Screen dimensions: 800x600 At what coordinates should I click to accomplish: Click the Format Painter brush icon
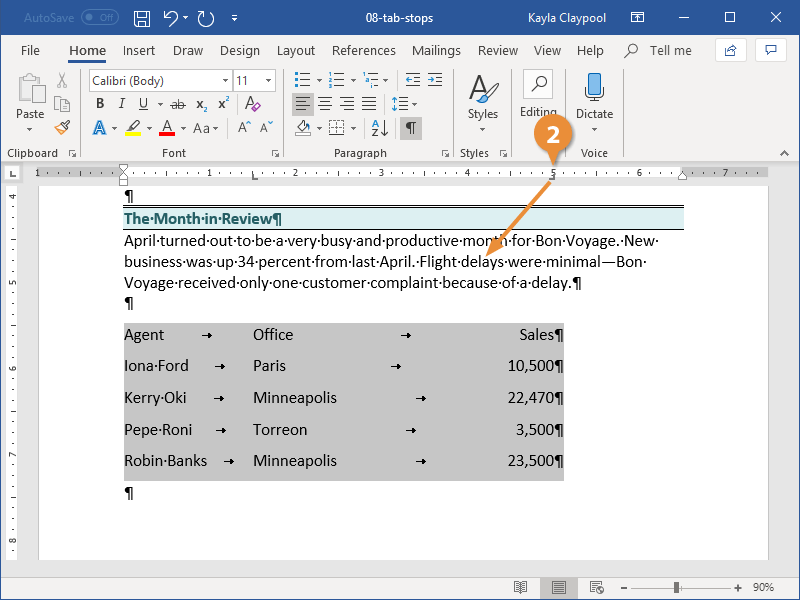[62, 127]
